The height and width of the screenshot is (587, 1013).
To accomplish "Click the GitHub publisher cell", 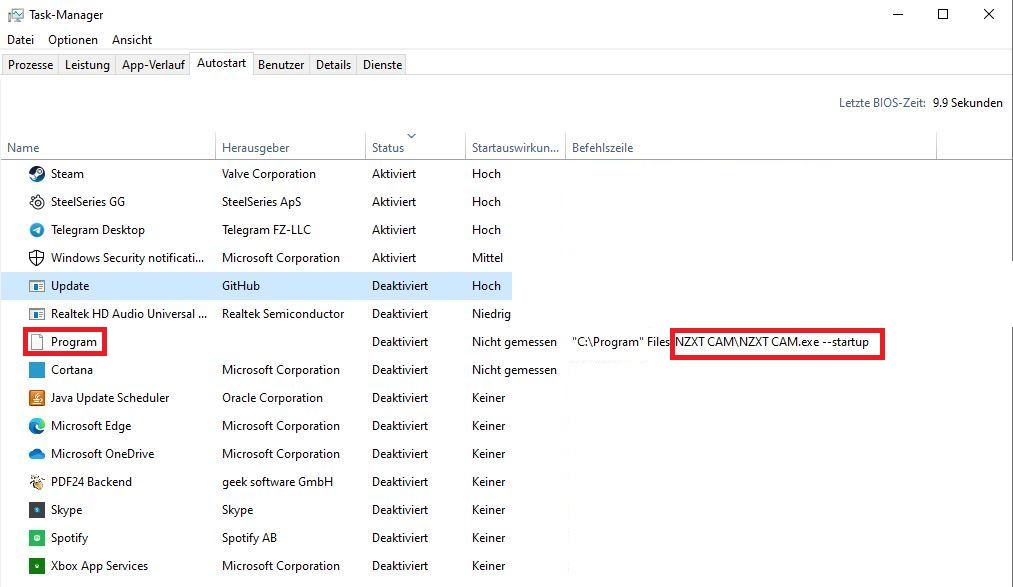I will (241, 286).
